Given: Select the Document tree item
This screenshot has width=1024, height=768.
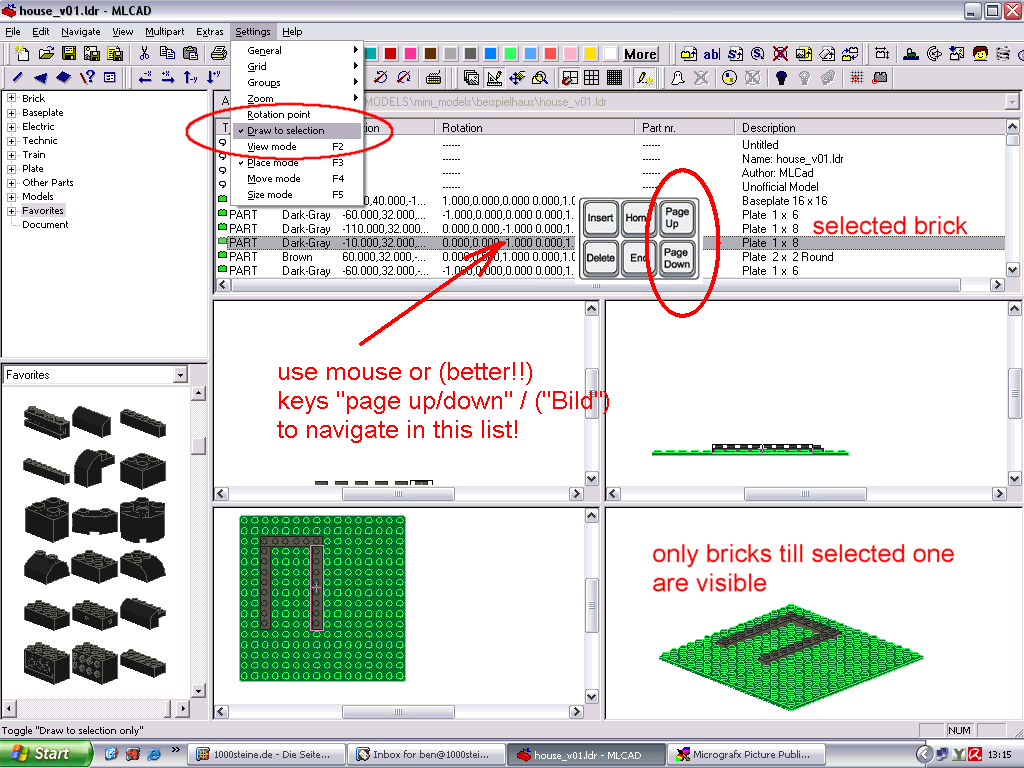Looking at the screenshot, I should [x=45, y=225].
